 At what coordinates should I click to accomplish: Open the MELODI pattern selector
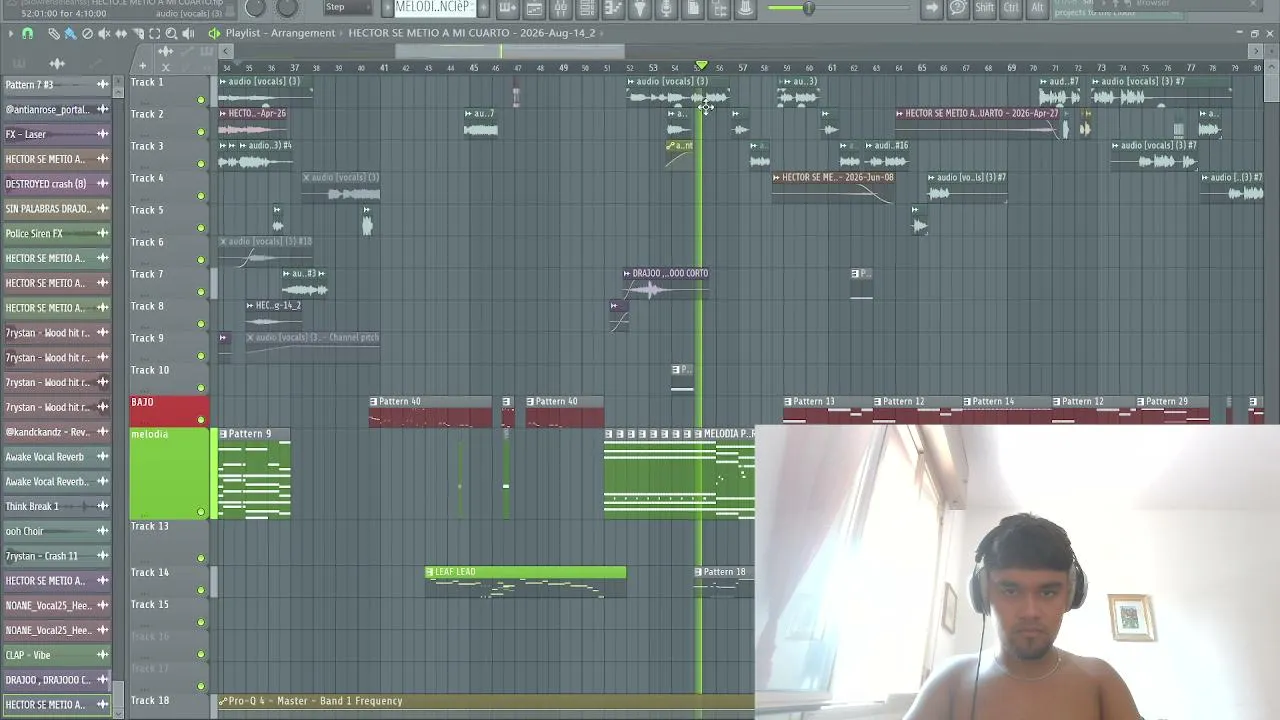[x=433, y=8]
